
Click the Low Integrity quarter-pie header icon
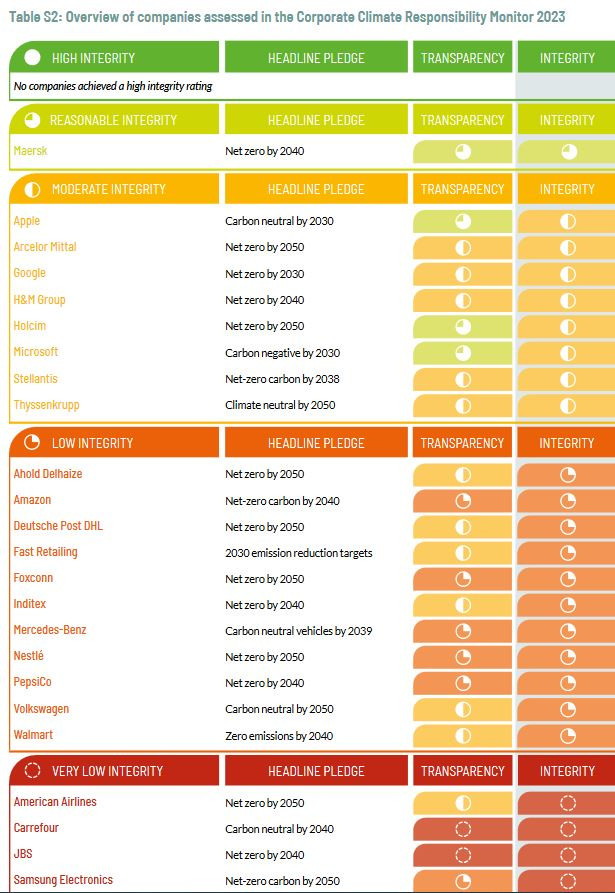coord(32,443)
